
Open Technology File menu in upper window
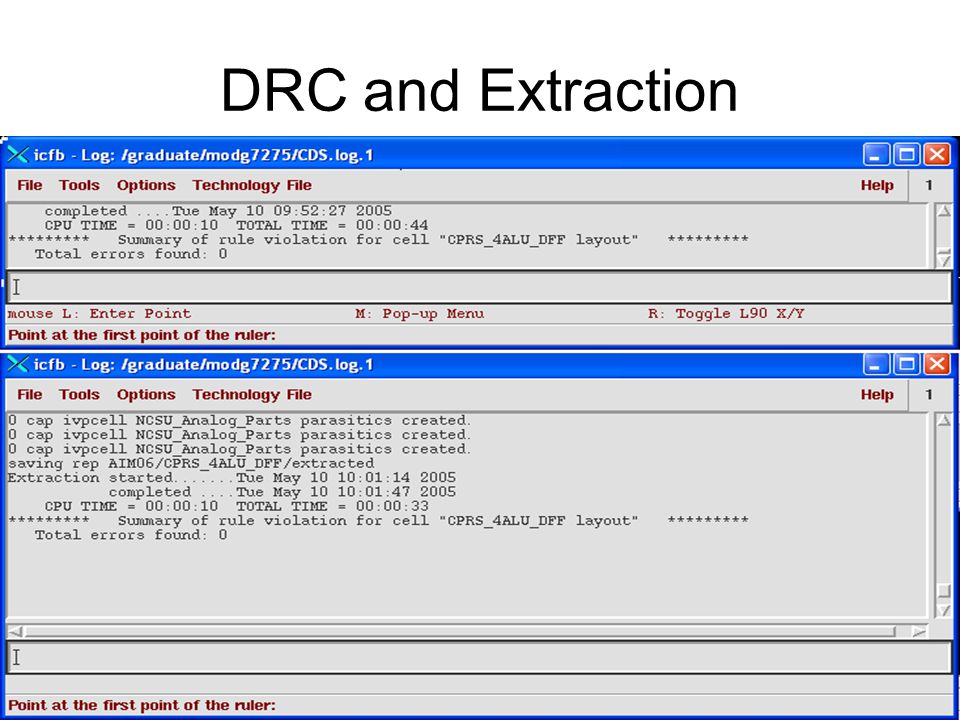point(252,186)
